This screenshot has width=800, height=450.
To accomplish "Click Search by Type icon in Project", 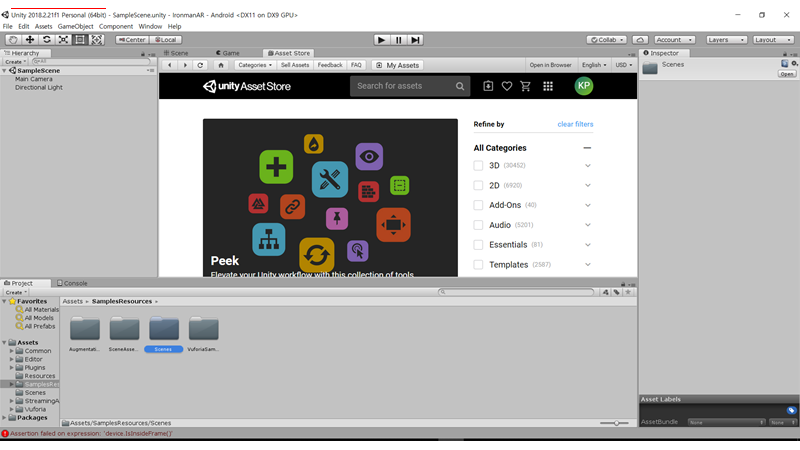I will (606, 292).
